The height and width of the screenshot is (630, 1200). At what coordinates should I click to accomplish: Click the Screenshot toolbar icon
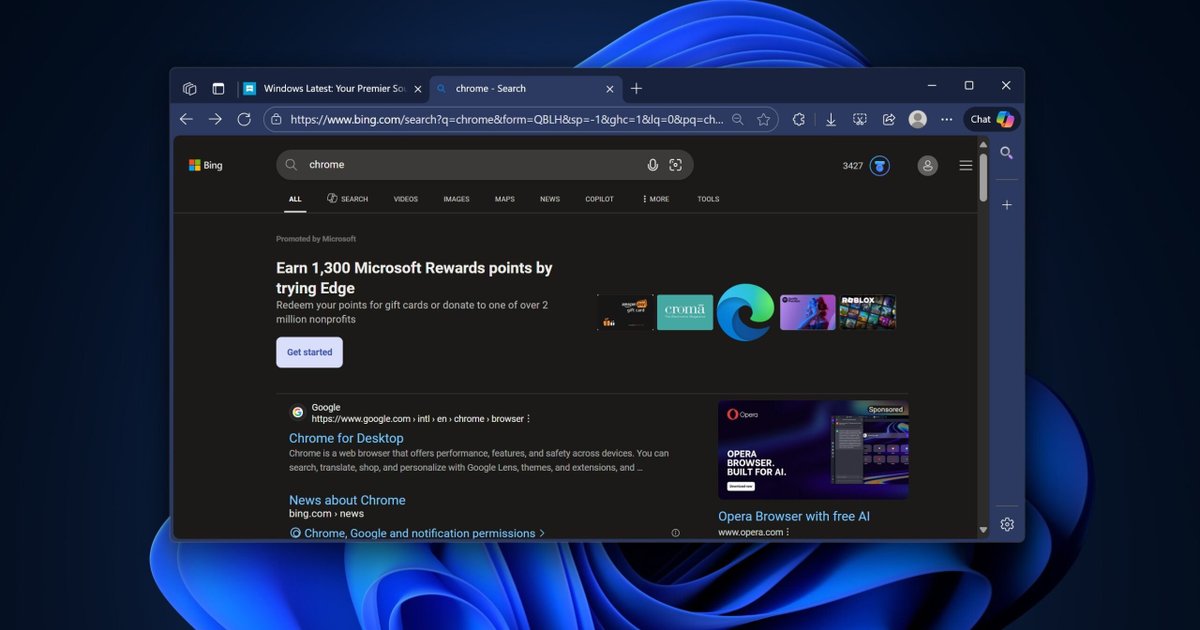(x=859, y=119)
